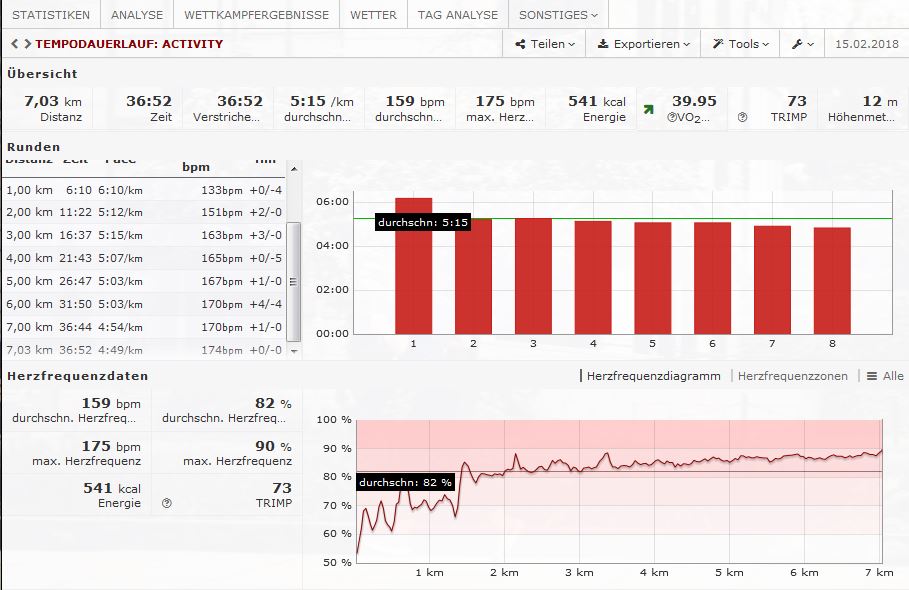The image size is (909, 590).
Task: Click scroll-down arrow of Runden table
Action: pyautogui.click(x=293, y=351)
